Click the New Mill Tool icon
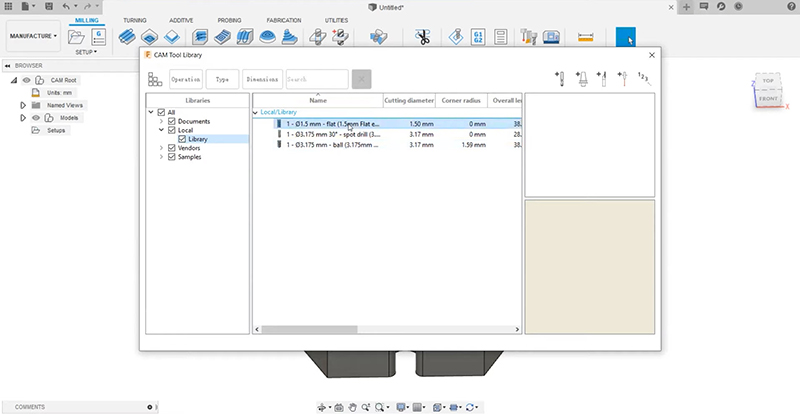Image resolution: width=800 pixels, height=414 pixels. pyautogui.click(x=562, y=78)
